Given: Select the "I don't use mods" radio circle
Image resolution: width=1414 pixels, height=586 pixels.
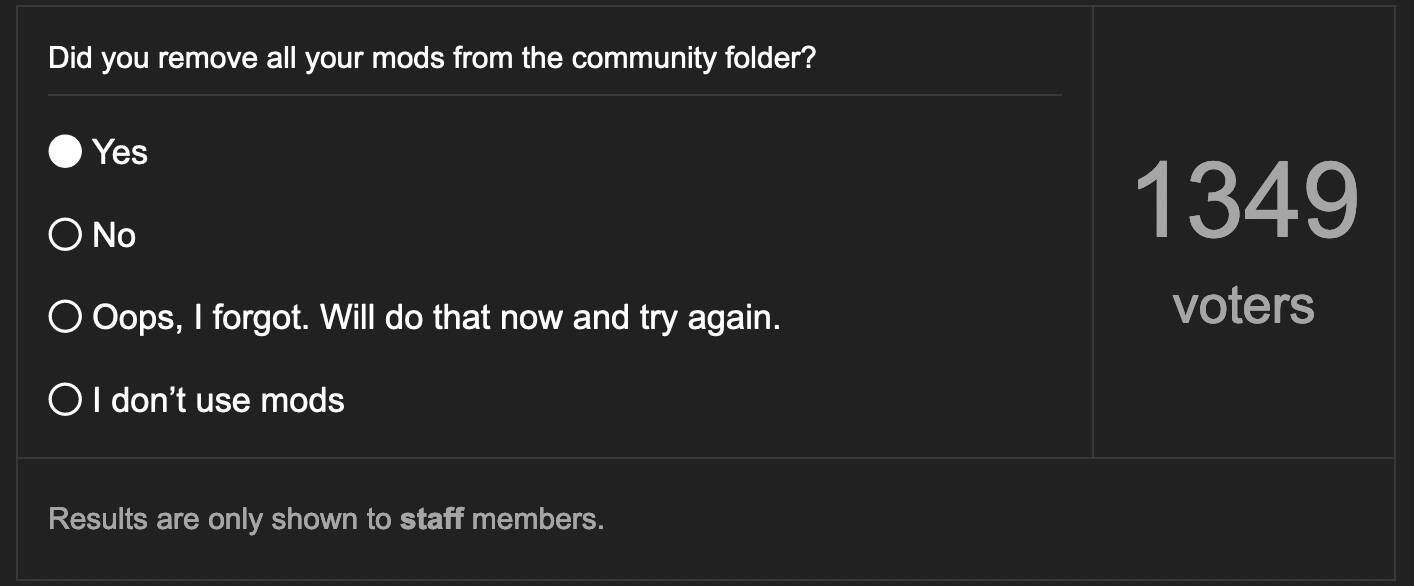Looking at the screenshot, I should [65, 400].
